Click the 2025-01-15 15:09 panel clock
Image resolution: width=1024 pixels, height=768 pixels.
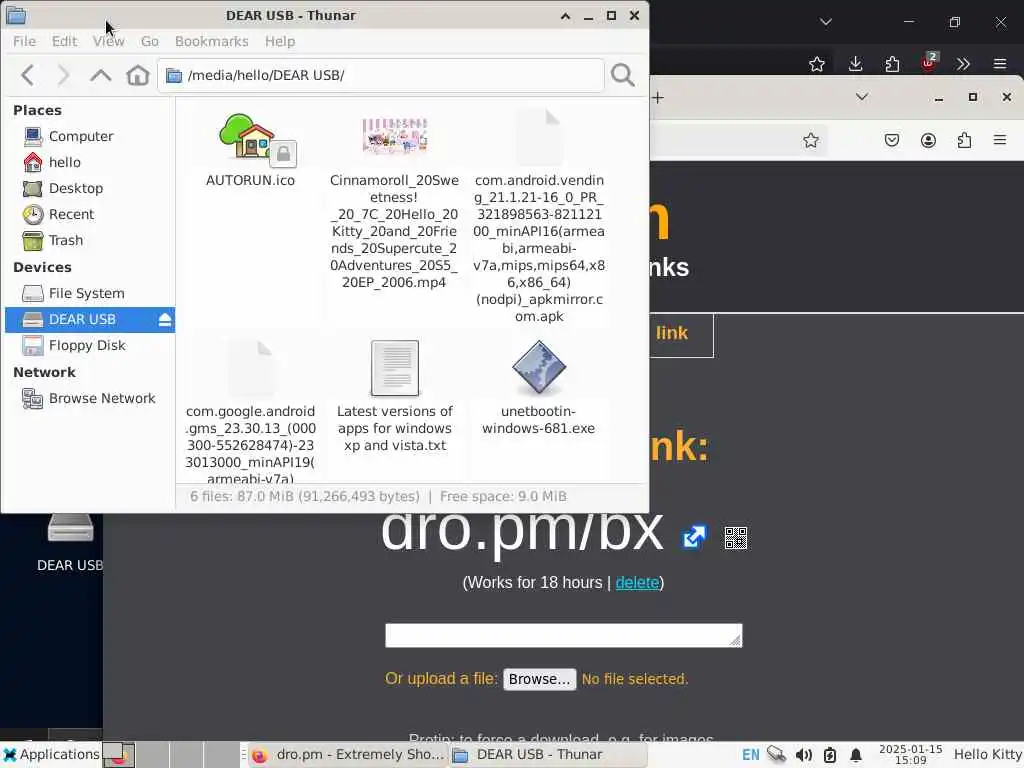[x=910, y=755]
